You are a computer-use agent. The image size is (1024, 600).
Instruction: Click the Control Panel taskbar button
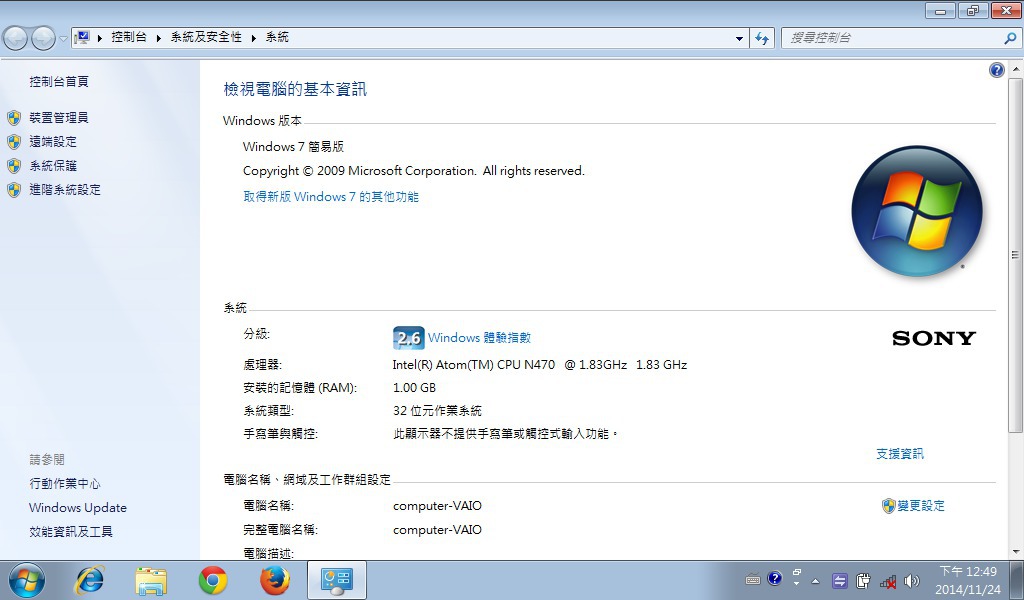pyautogui.click(x=337, y=580)
